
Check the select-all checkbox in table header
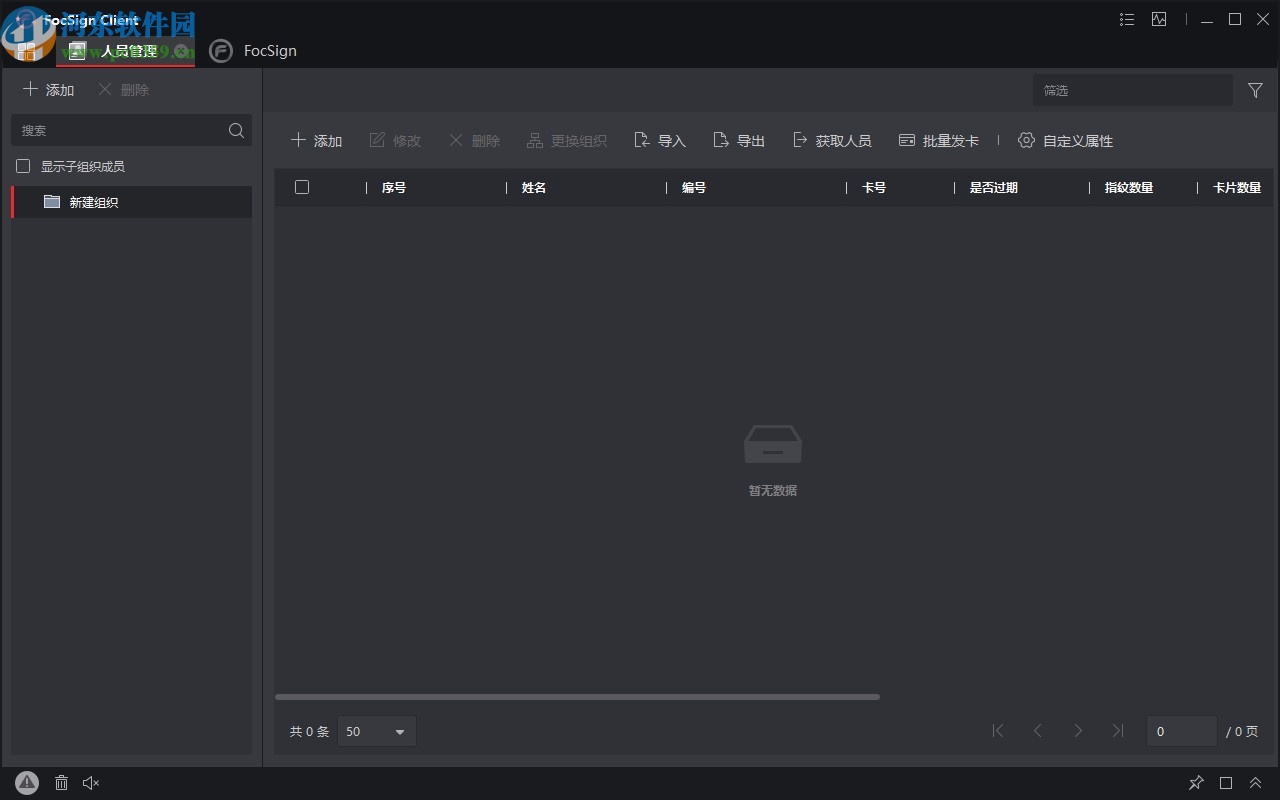tap(302, 187)
